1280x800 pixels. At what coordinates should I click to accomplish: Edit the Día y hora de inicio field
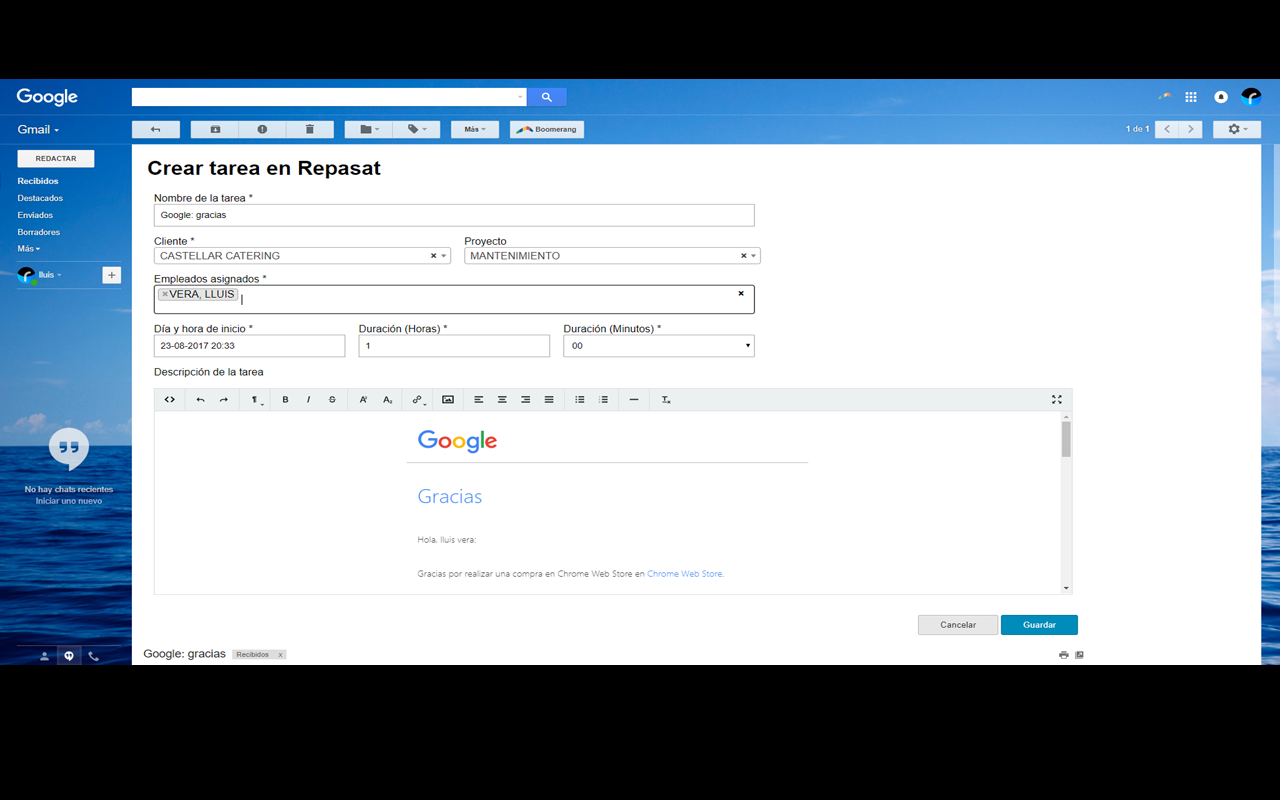click(x=249, y=346)
